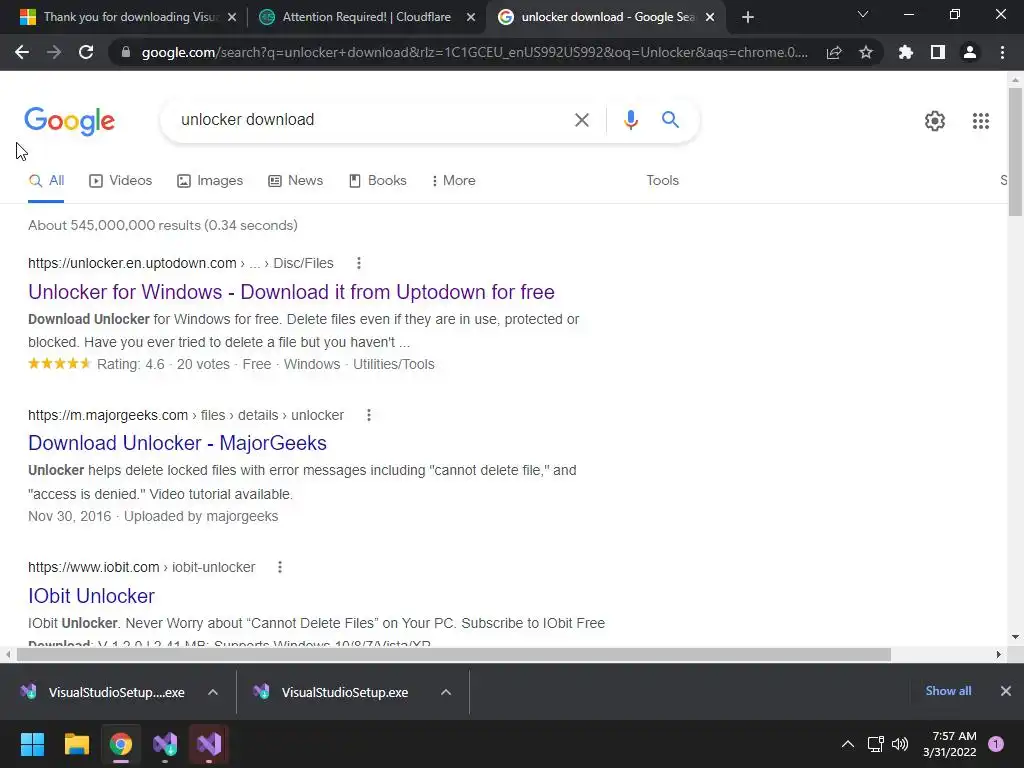Screen dimensions: 1024x768
Task: Open the volume control in the tray
Action: 900,744
